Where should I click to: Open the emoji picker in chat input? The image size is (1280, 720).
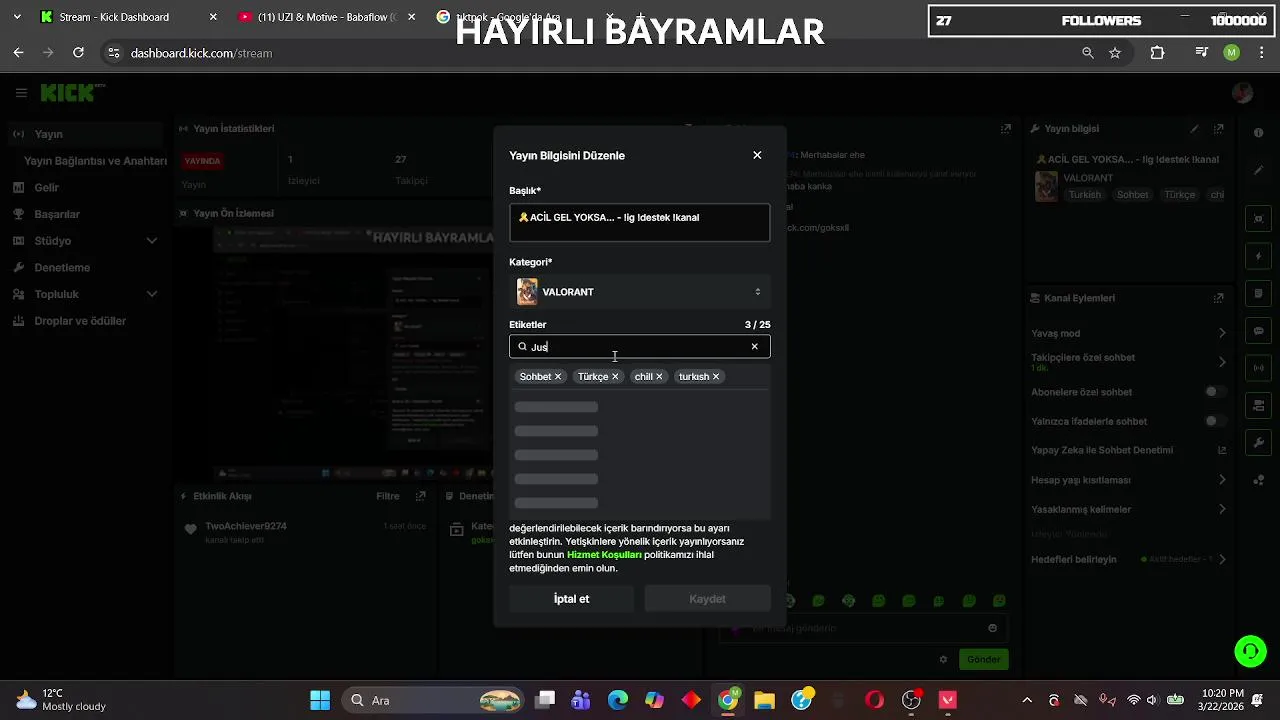point(992,628)
